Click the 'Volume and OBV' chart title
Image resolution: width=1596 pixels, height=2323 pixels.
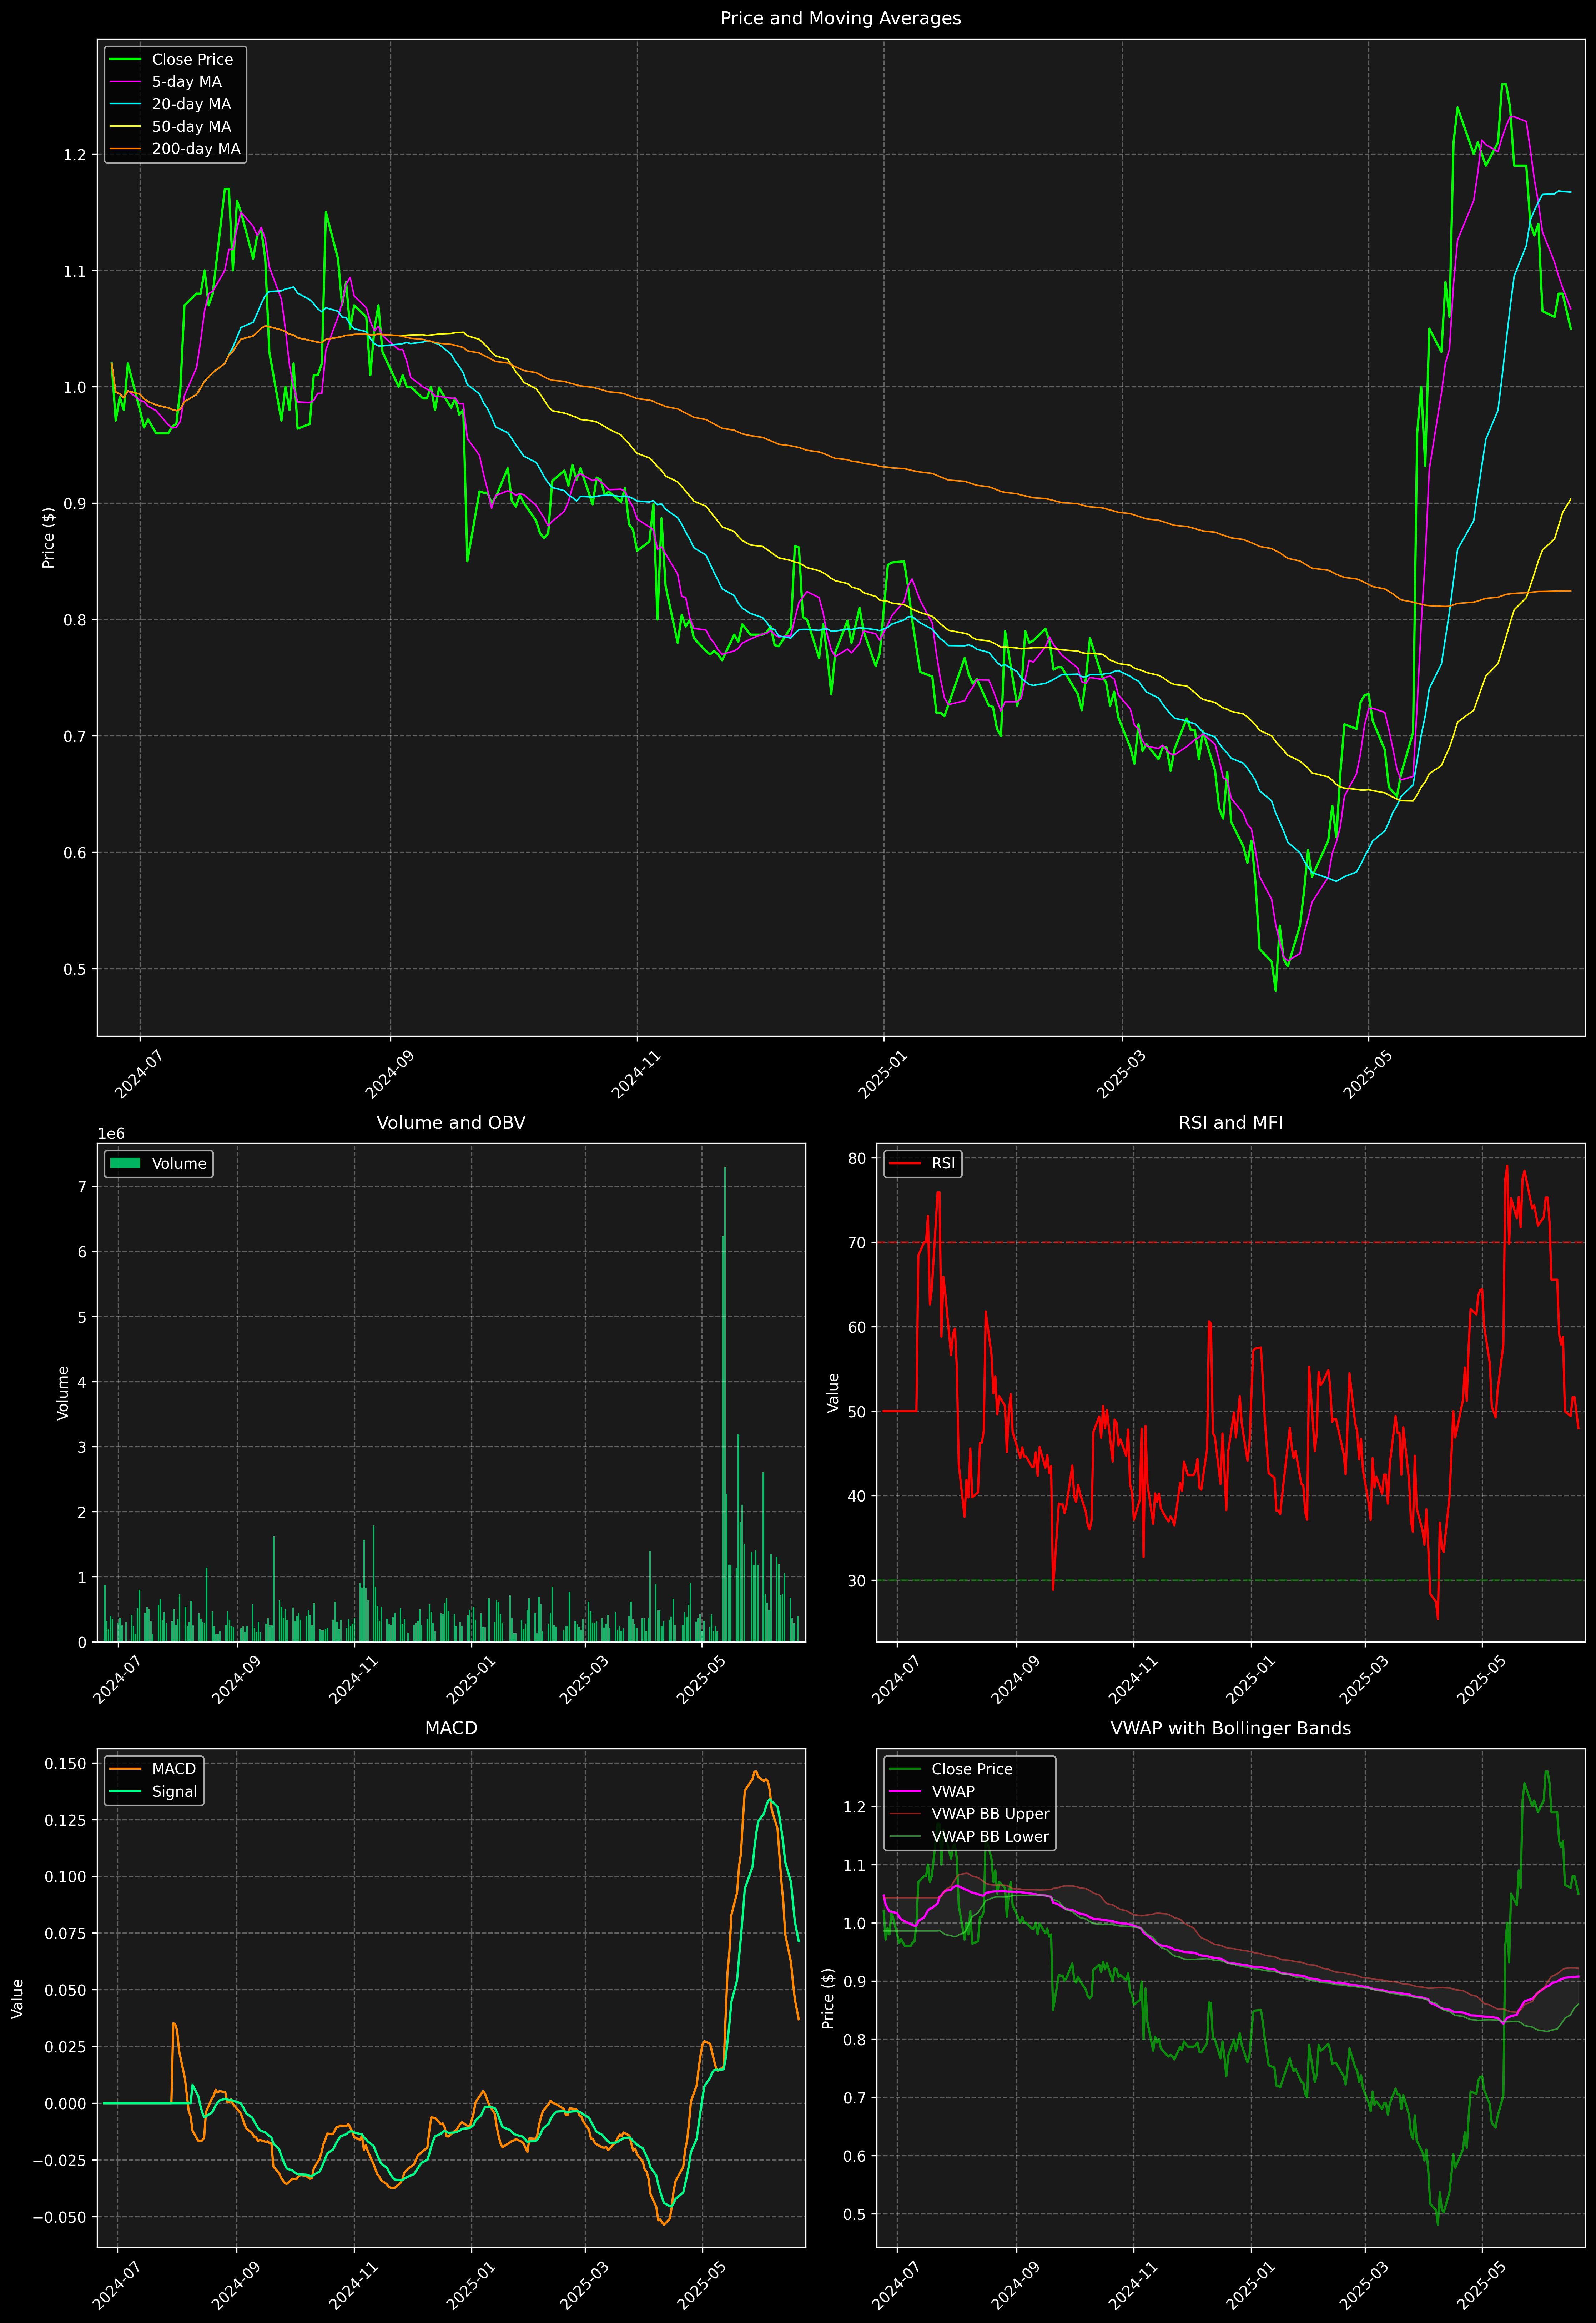coord(450,1123)
